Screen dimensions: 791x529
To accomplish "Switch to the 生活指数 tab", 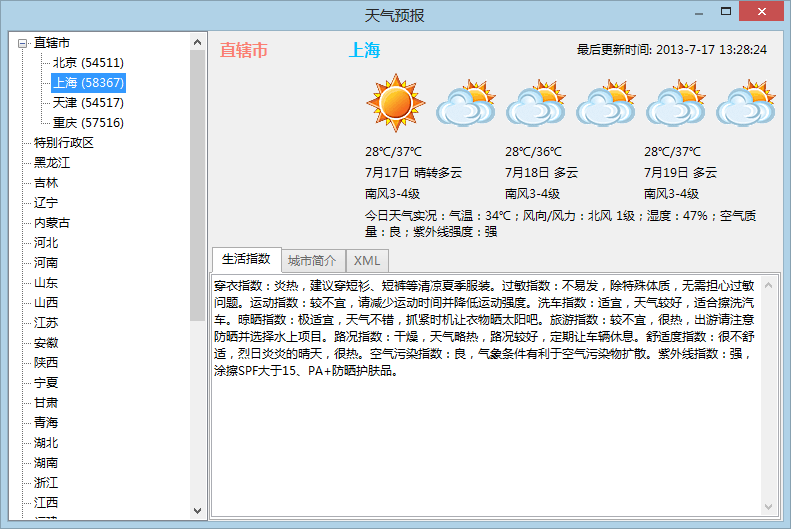I will (x=246, y=259).
